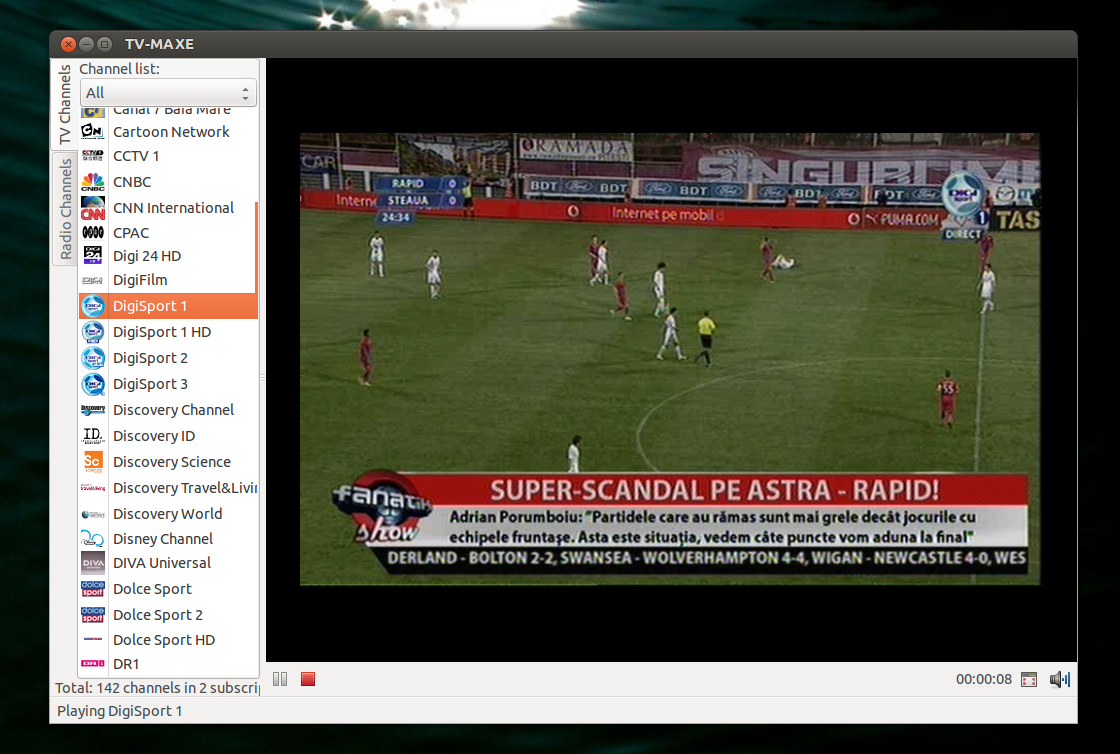Select the Discovery World channel name
Screen dimensions: 1120x754
pos(168,514)
